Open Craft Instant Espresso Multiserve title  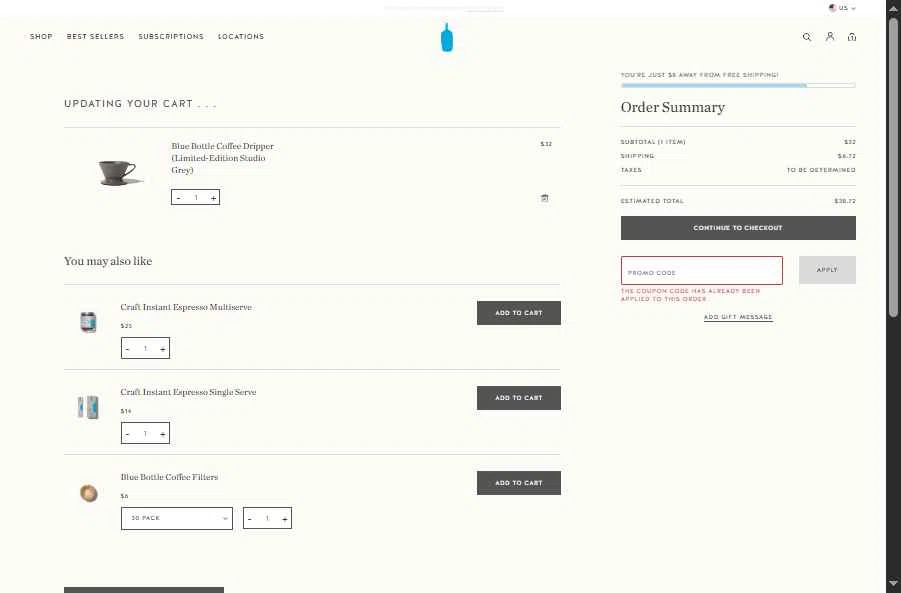tap(186, 307)
